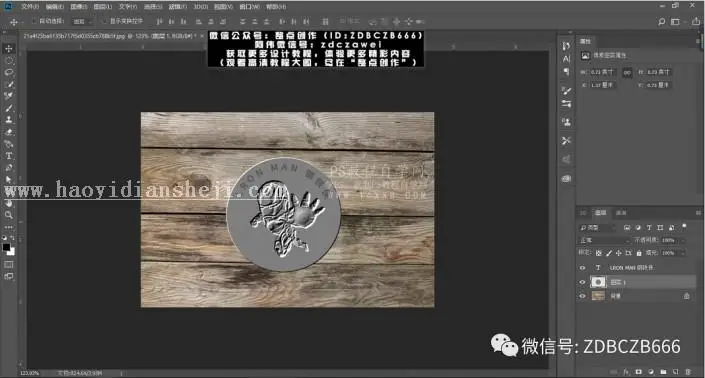Open the Properties panel flyout menu
Viewport: 705px width, 378px height.
698,41
